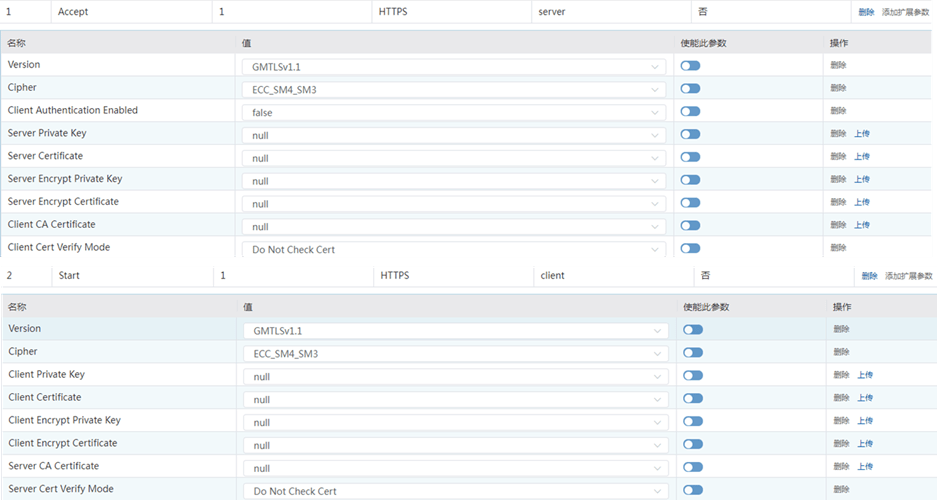Open the Client Authentication Enabled false dropdown
This screenshot has width=937, height=500.
coord(454,112)
